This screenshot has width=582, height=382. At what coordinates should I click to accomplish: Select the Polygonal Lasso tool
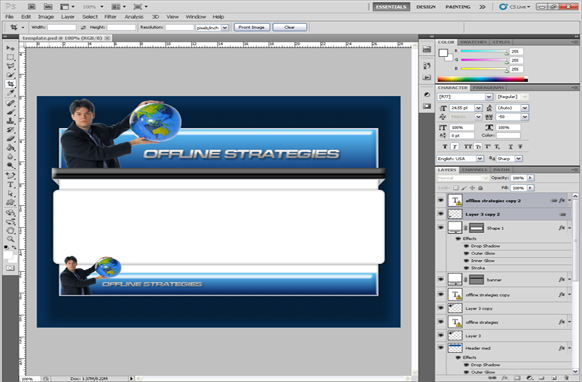(10, 66)
